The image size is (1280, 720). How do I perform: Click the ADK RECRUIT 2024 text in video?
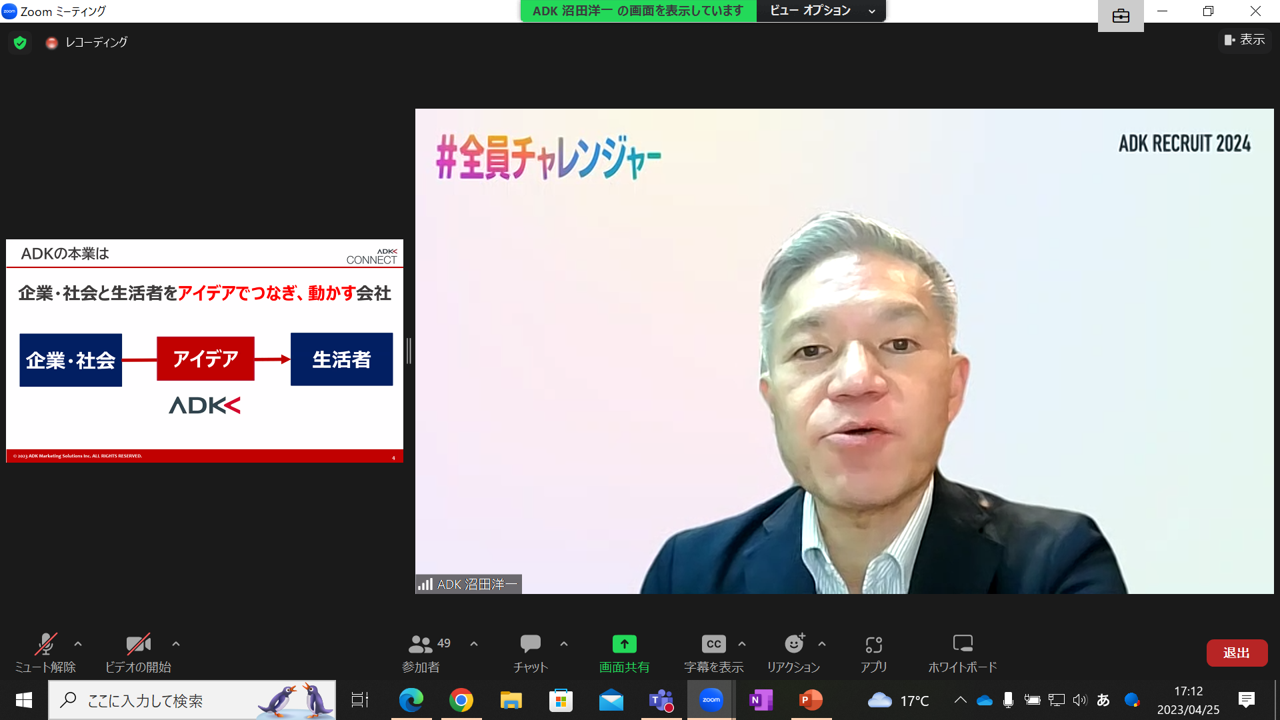(1184, 144)
